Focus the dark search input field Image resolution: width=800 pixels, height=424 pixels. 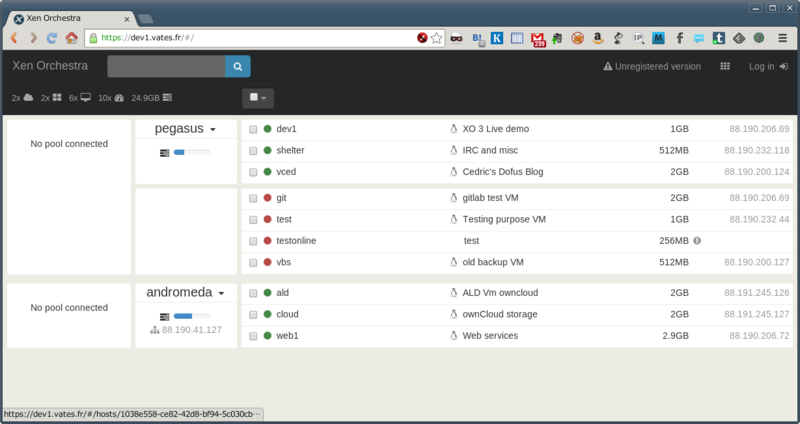tap(166, 66)
